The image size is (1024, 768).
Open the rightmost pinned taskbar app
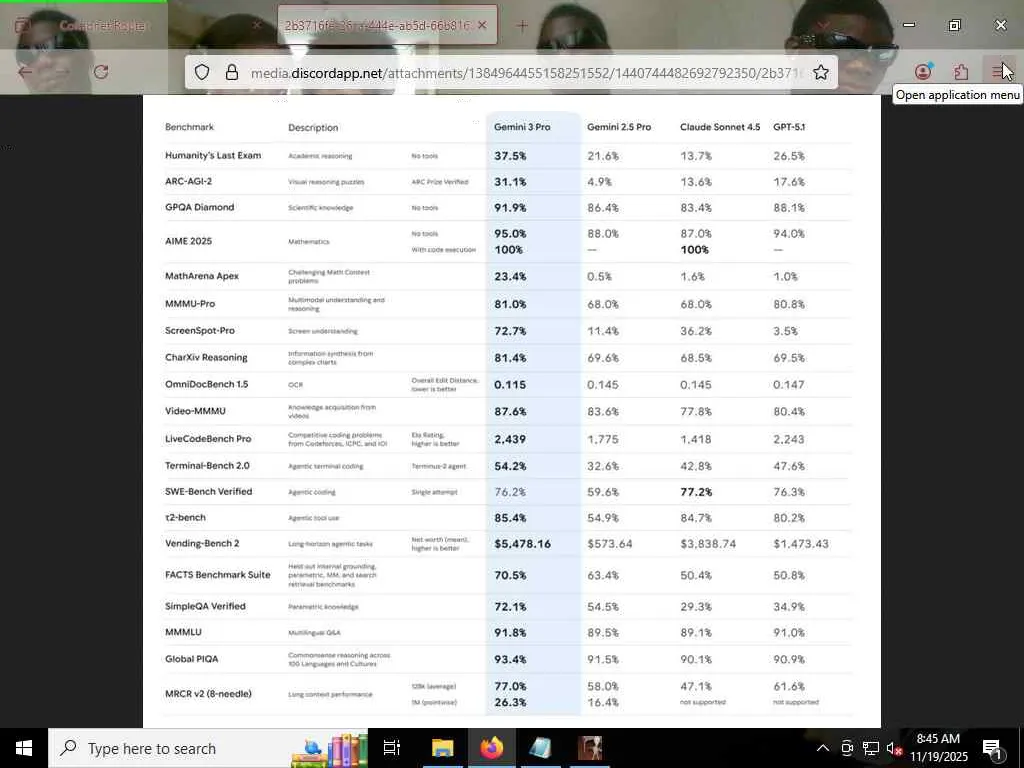click(x=590, y=748)
